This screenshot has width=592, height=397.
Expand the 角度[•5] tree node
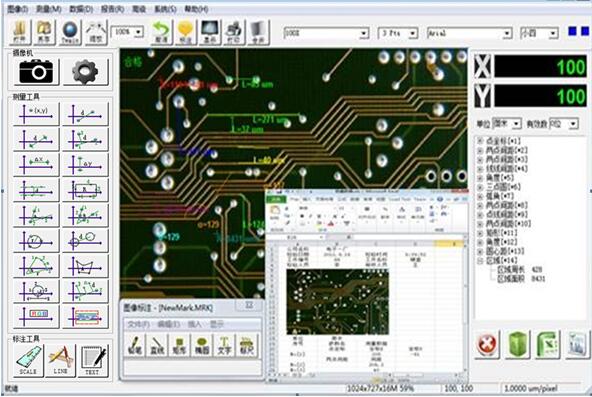(x=480, y=178)
